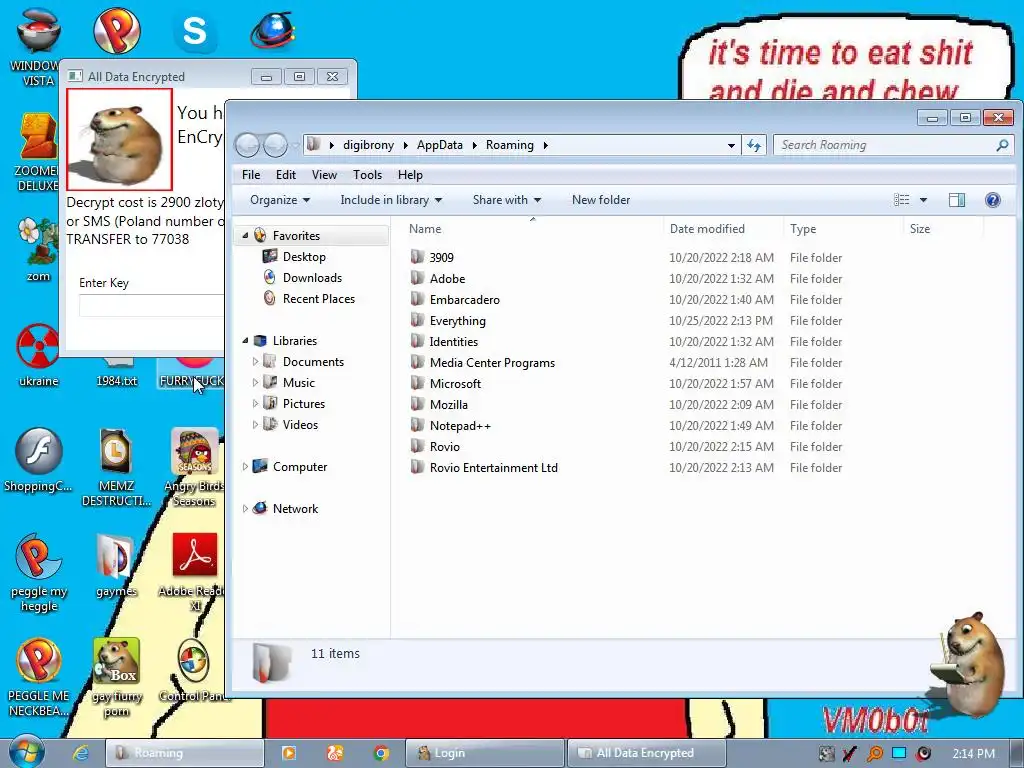Open the Help menu

coord(410,175)
